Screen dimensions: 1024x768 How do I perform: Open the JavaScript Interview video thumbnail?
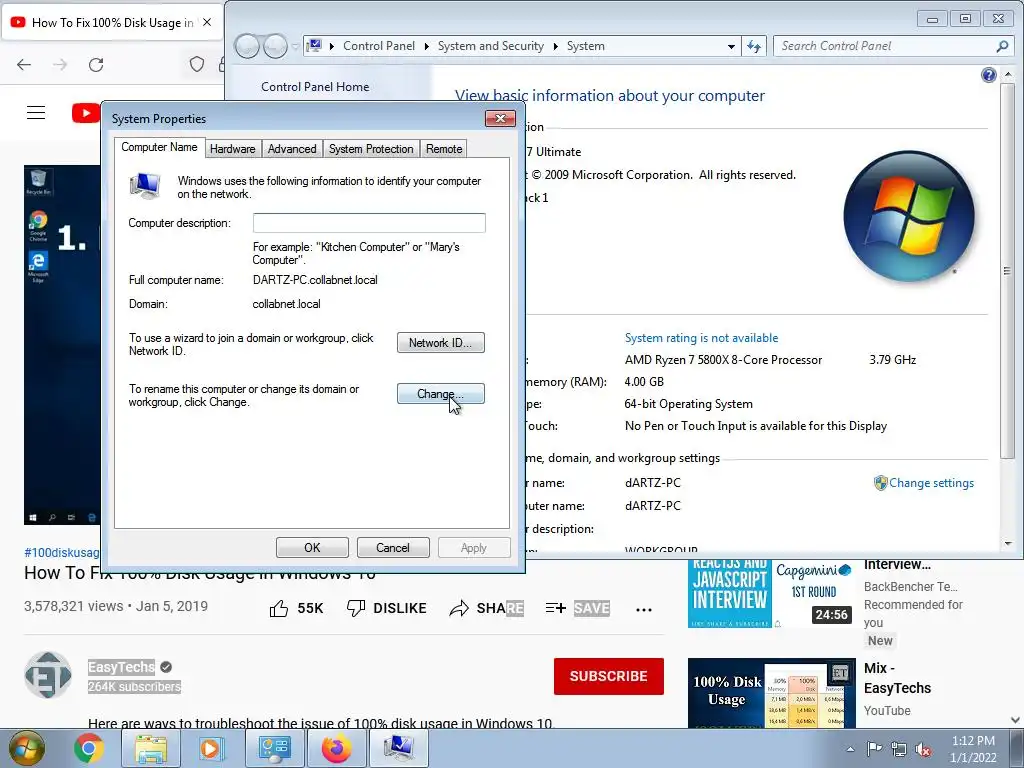(x=771, y=594)
